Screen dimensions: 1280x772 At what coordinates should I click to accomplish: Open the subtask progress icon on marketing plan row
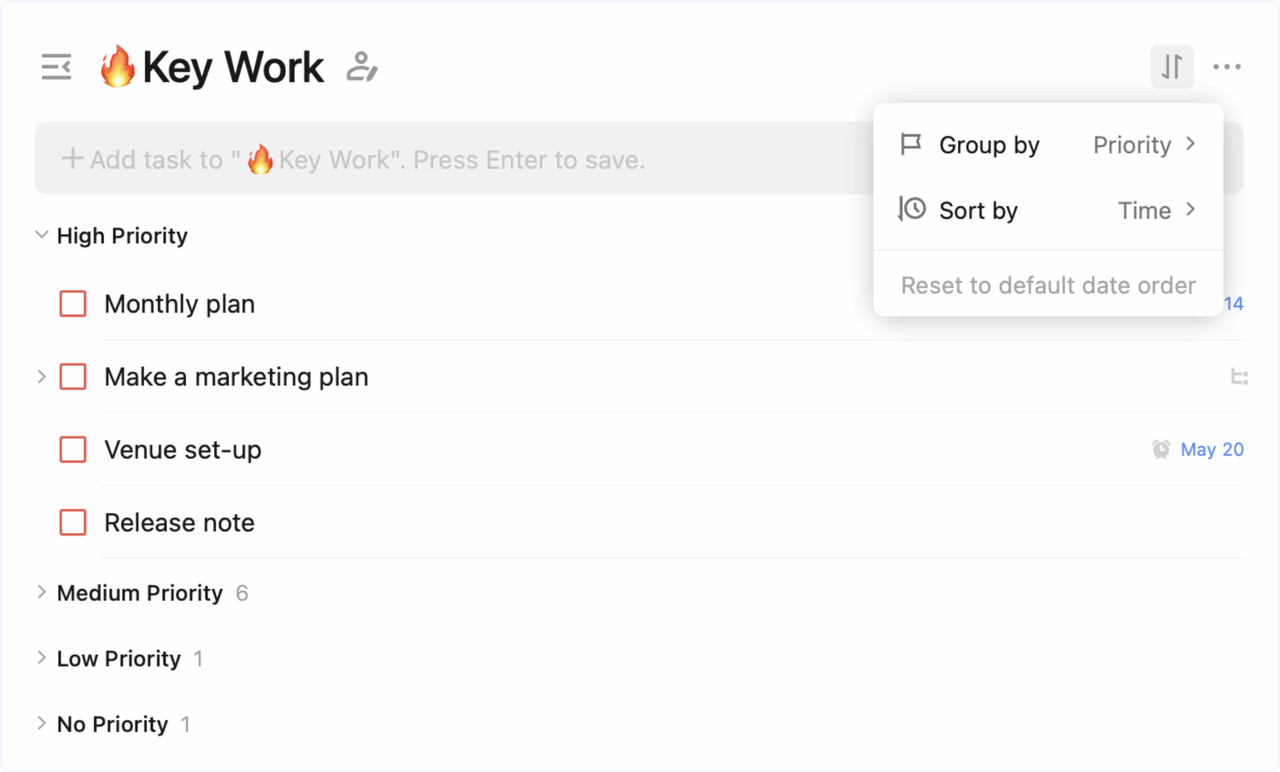click(x=1239, y=376)
